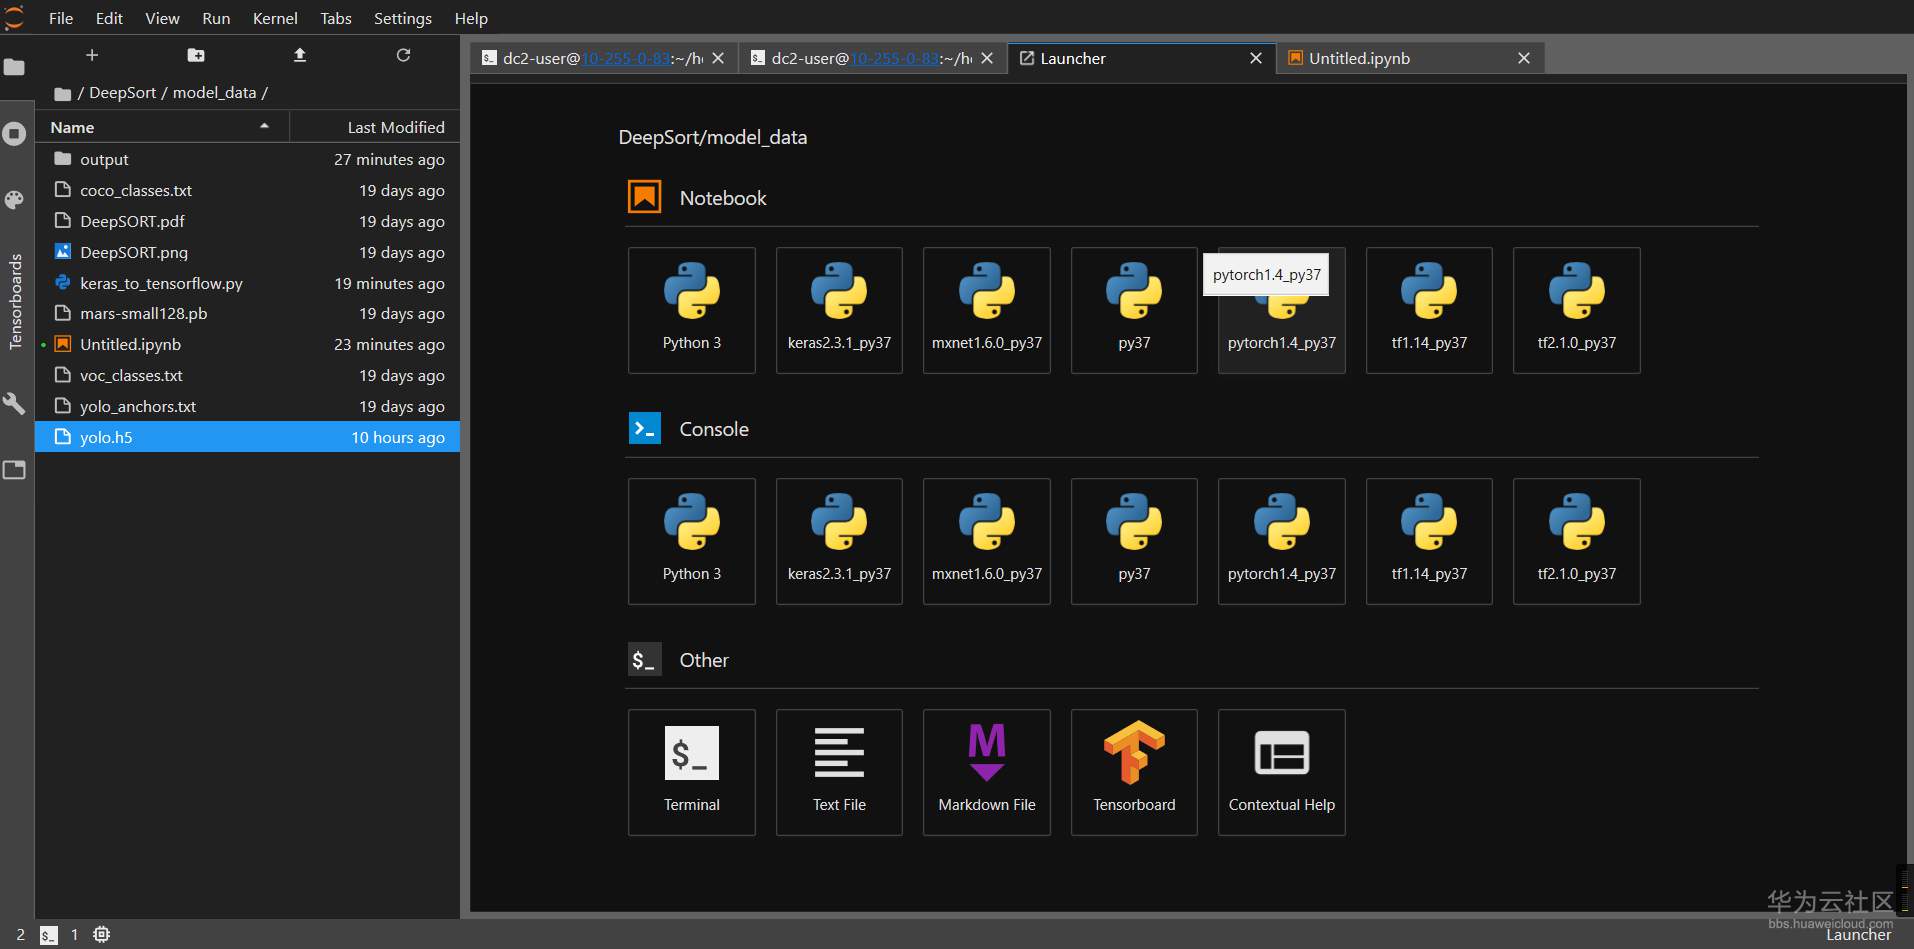Select voc_classes.txt file

(247, 375)
